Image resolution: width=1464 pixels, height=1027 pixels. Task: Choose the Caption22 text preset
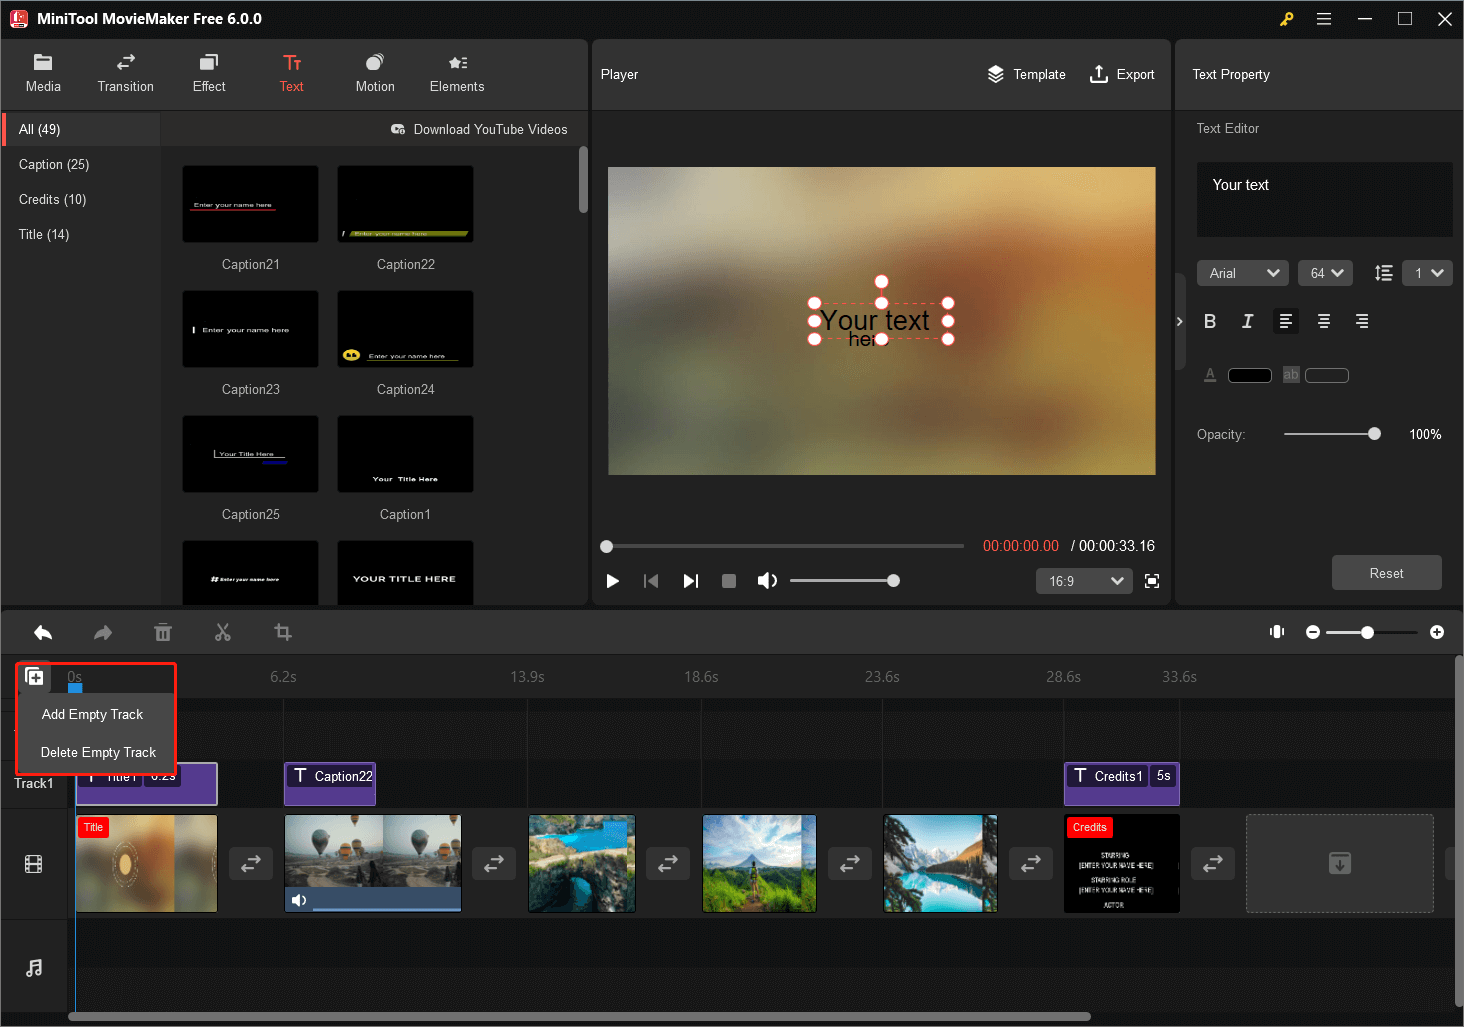click(405, 204)
